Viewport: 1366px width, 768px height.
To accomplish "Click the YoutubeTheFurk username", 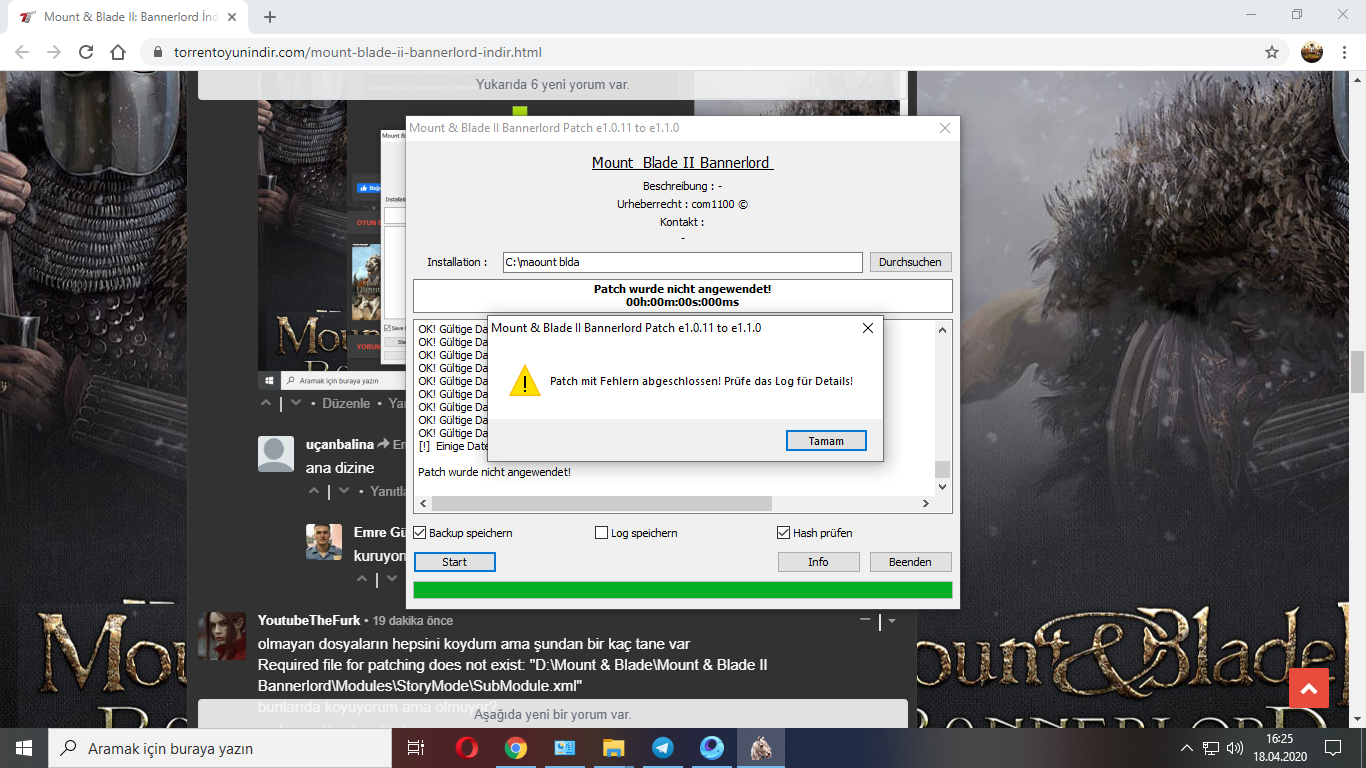I will click(x=309, y=620).
